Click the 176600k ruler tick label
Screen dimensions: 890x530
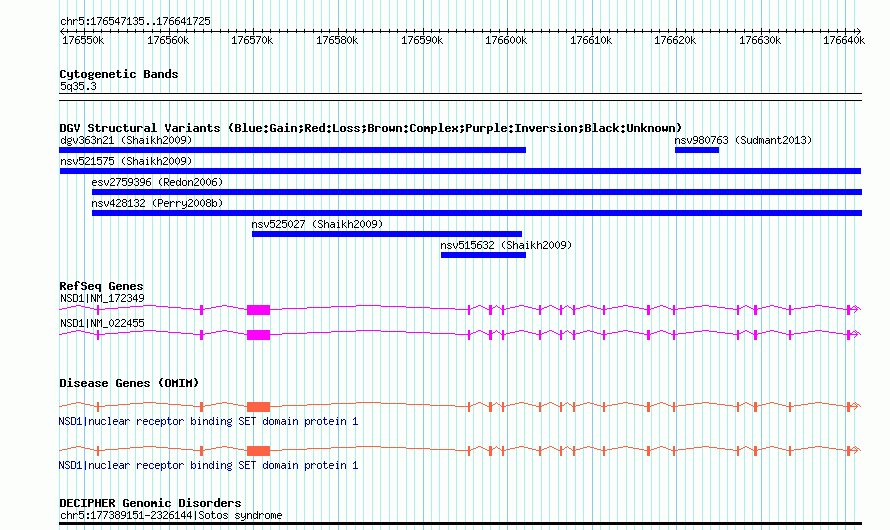[506, 41]
